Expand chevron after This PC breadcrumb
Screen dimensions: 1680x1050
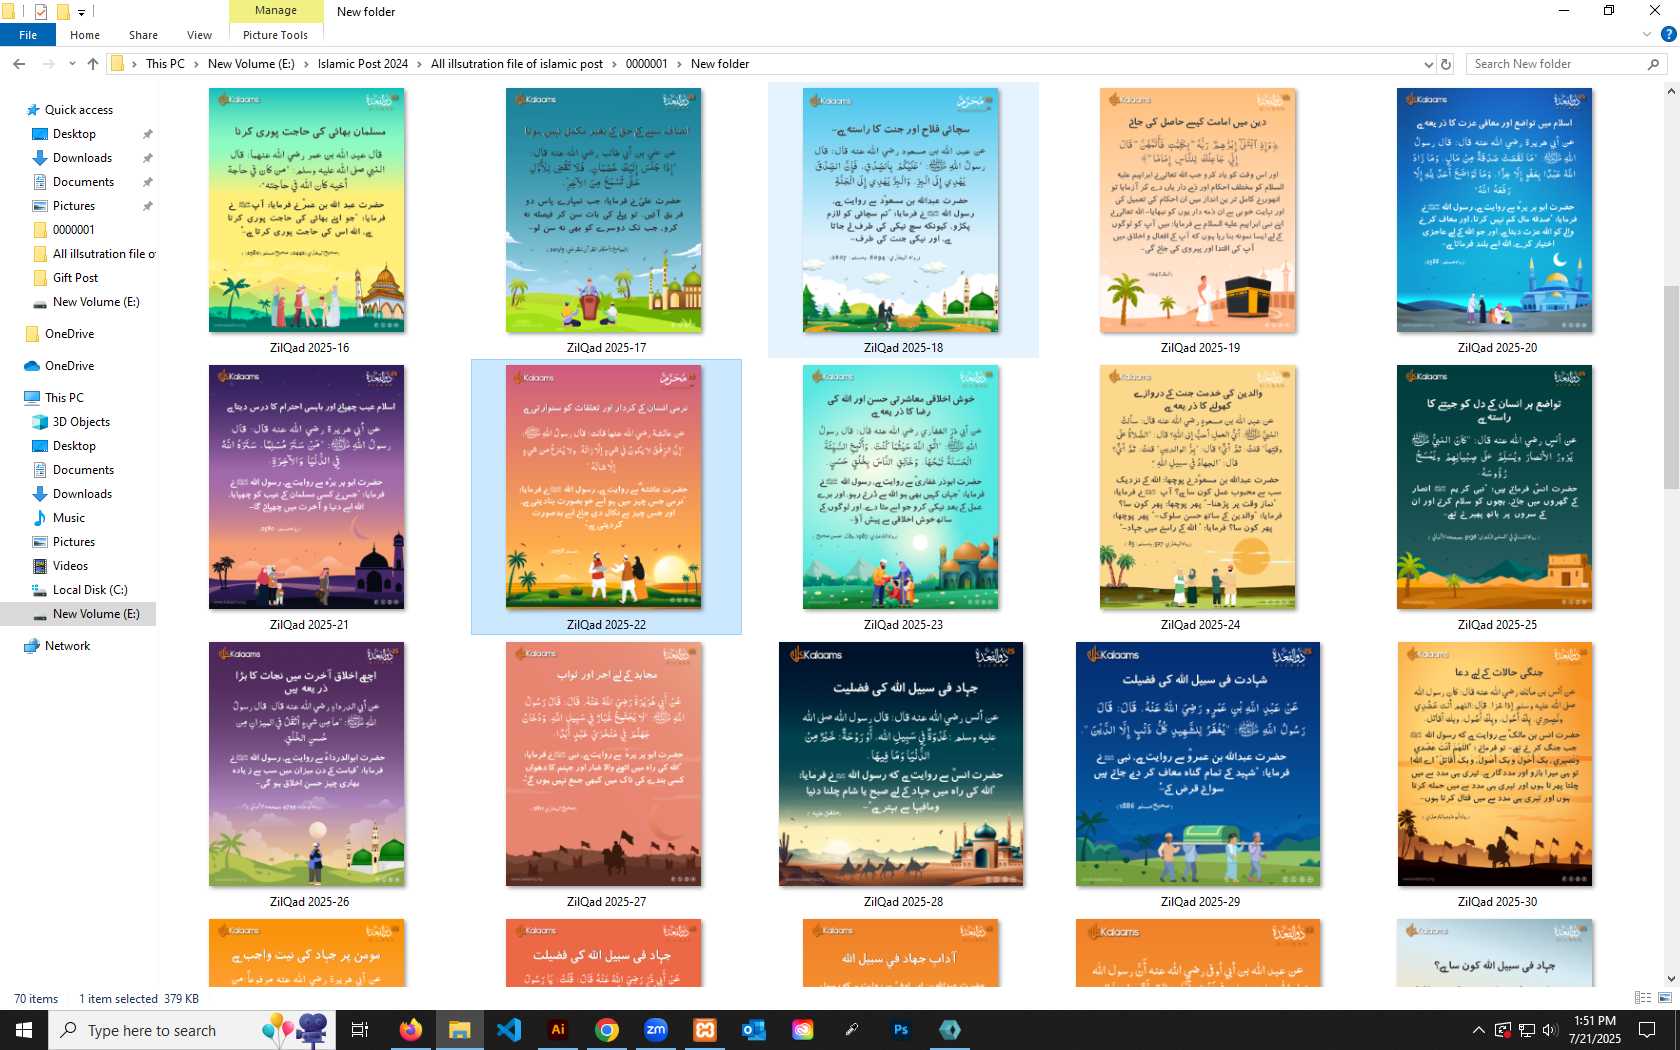[x=196, y=64]
